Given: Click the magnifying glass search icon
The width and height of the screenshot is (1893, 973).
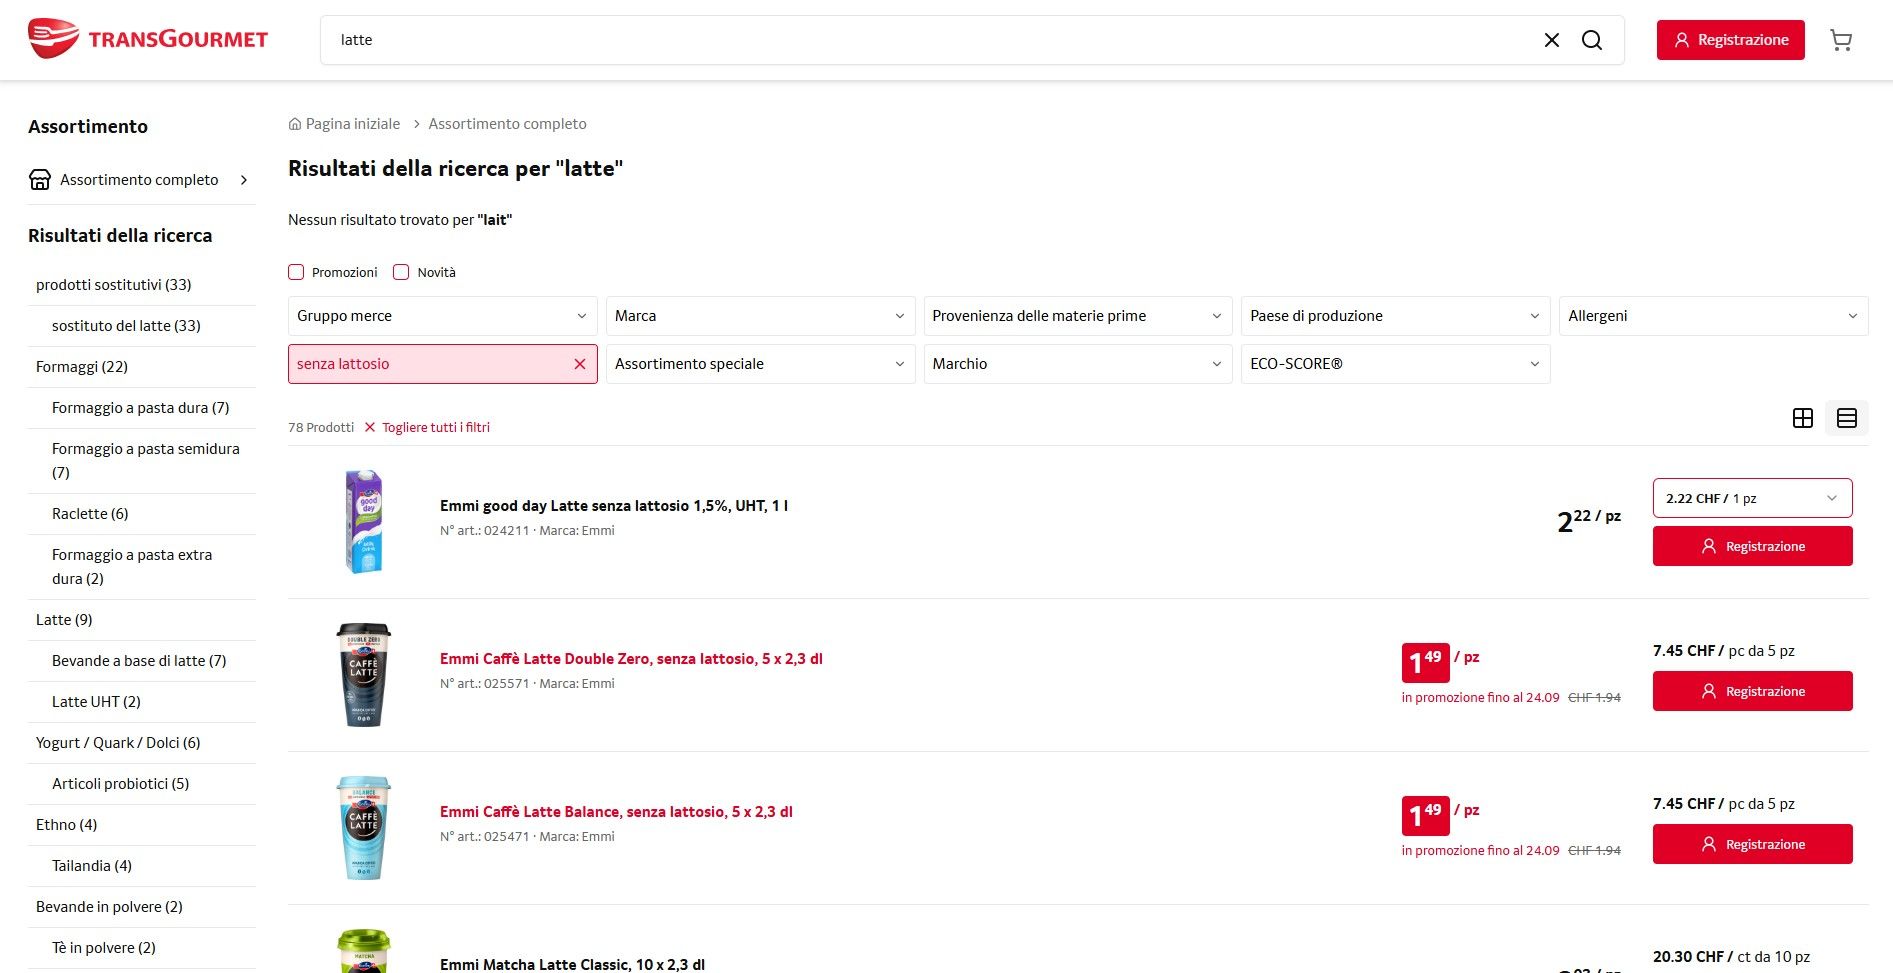Looking at the screenshot, I should [x=1592, y=40].
